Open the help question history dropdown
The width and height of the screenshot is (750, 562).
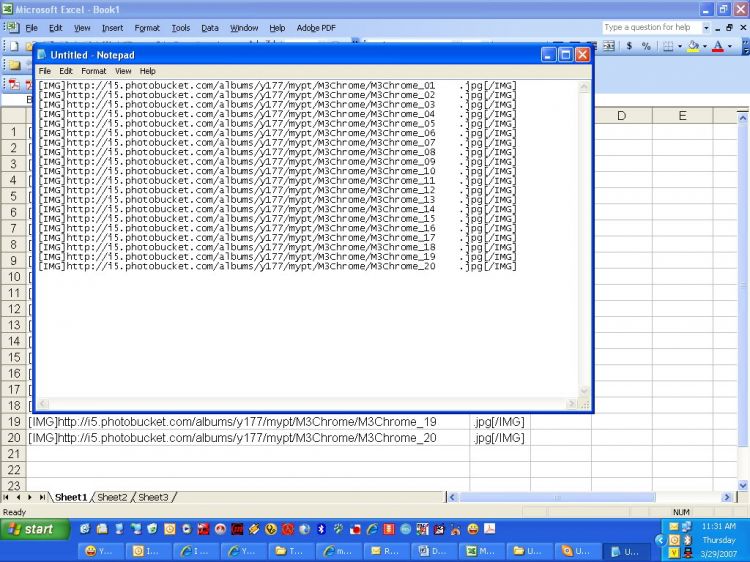[706, 28]
